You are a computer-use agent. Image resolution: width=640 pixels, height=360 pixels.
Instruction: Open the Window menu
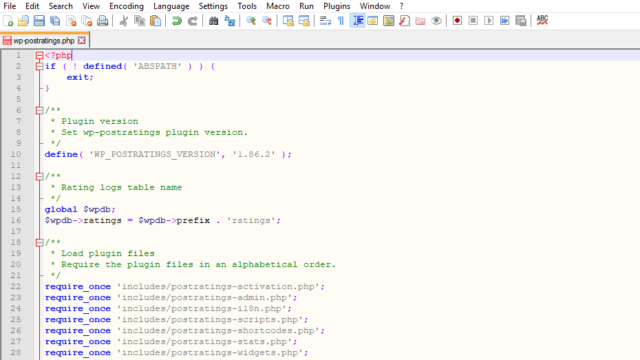pyautogui.click(x=375, y=6)
